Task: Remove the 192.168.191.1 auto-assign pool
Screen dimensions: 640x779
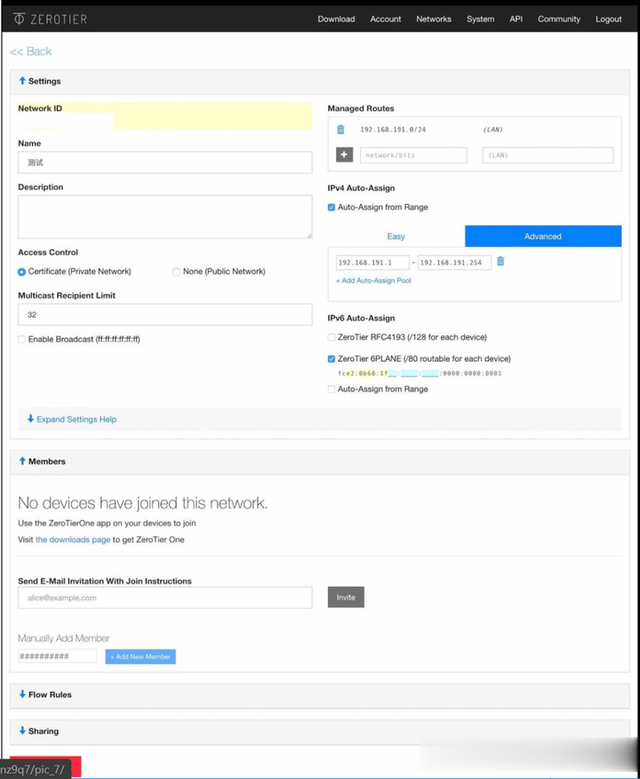Action: [x=500, y=261]
